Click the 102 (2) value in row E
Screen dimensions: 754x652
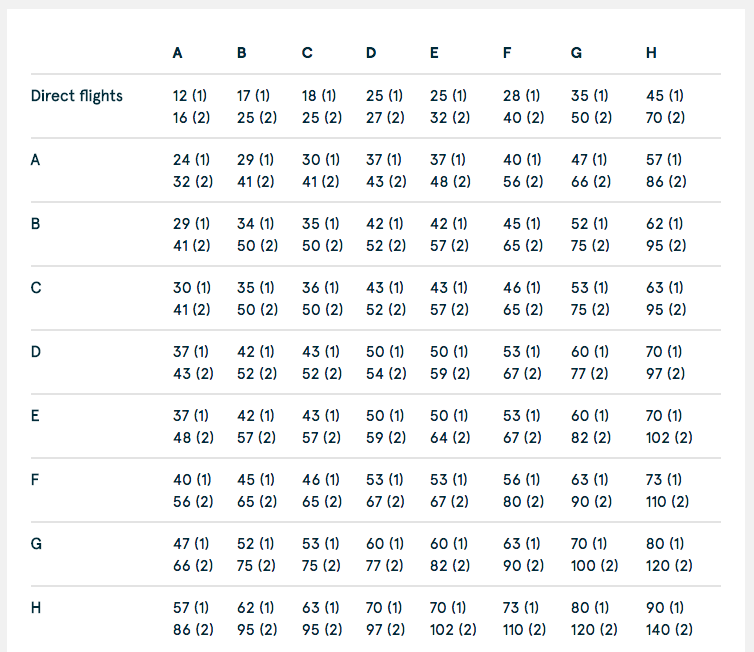669,438
